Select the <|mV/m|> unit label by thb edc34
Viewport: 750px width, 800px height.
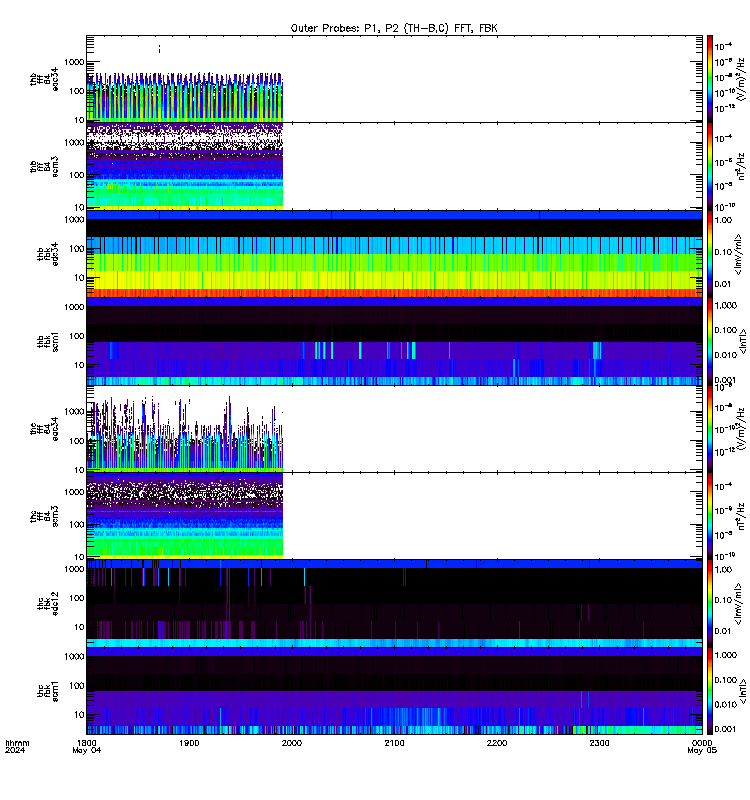739,254
